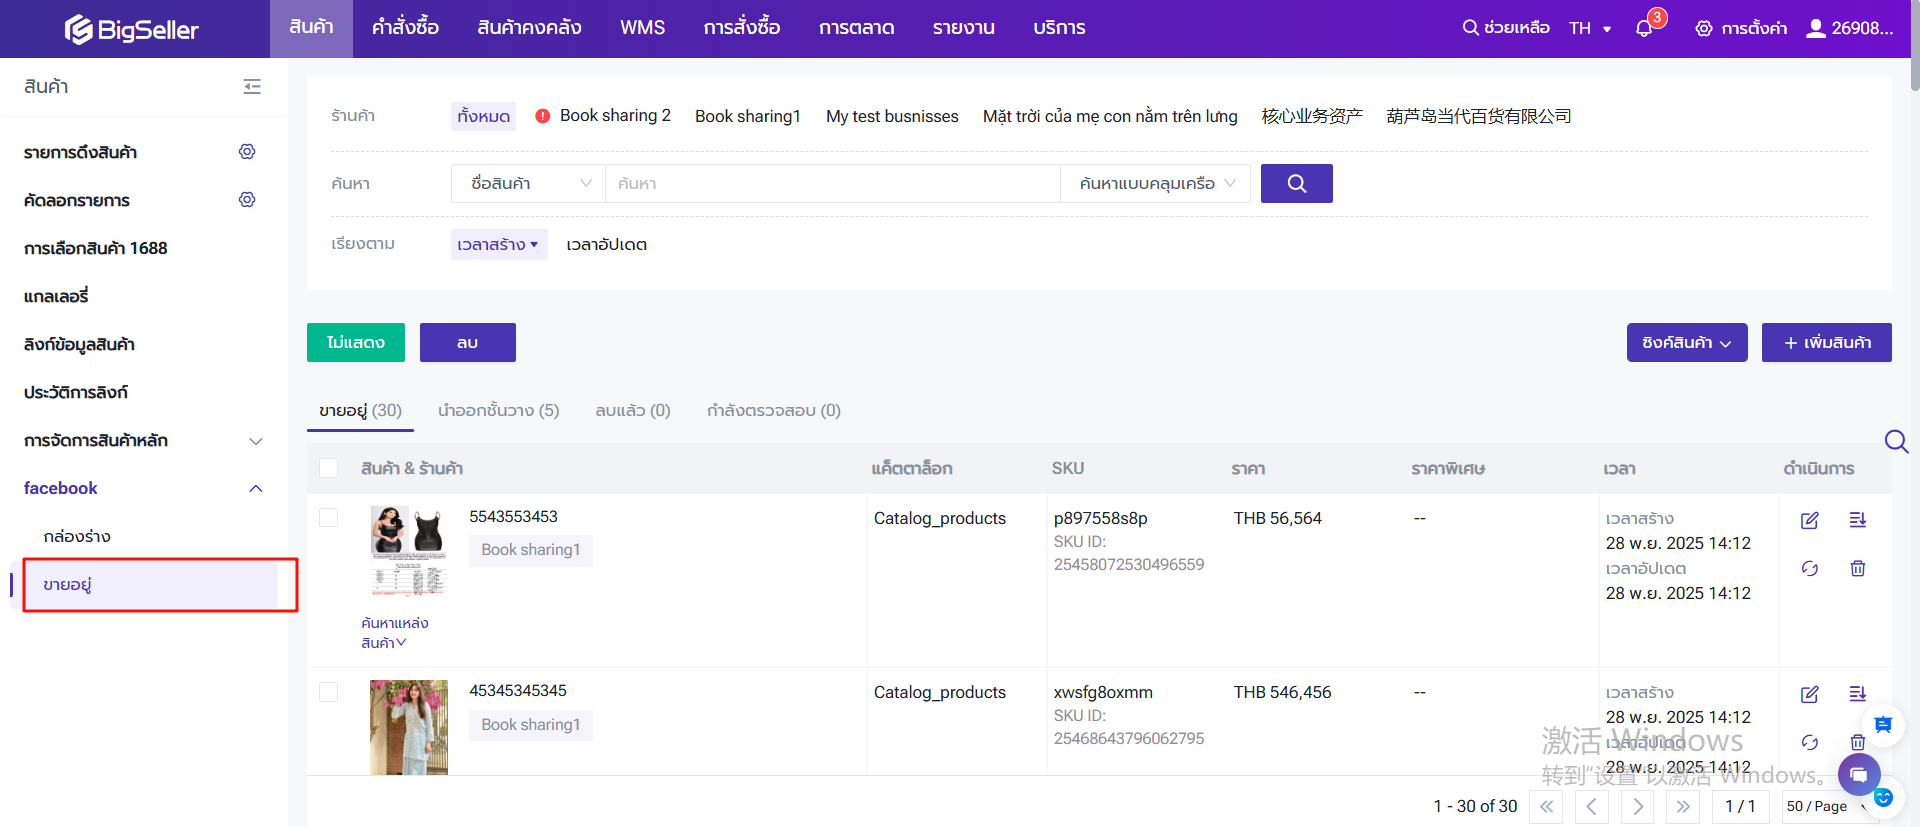Expand the ซิงค์สินค้า dropdown button

pyautogui.click(x=1686, y=343)
